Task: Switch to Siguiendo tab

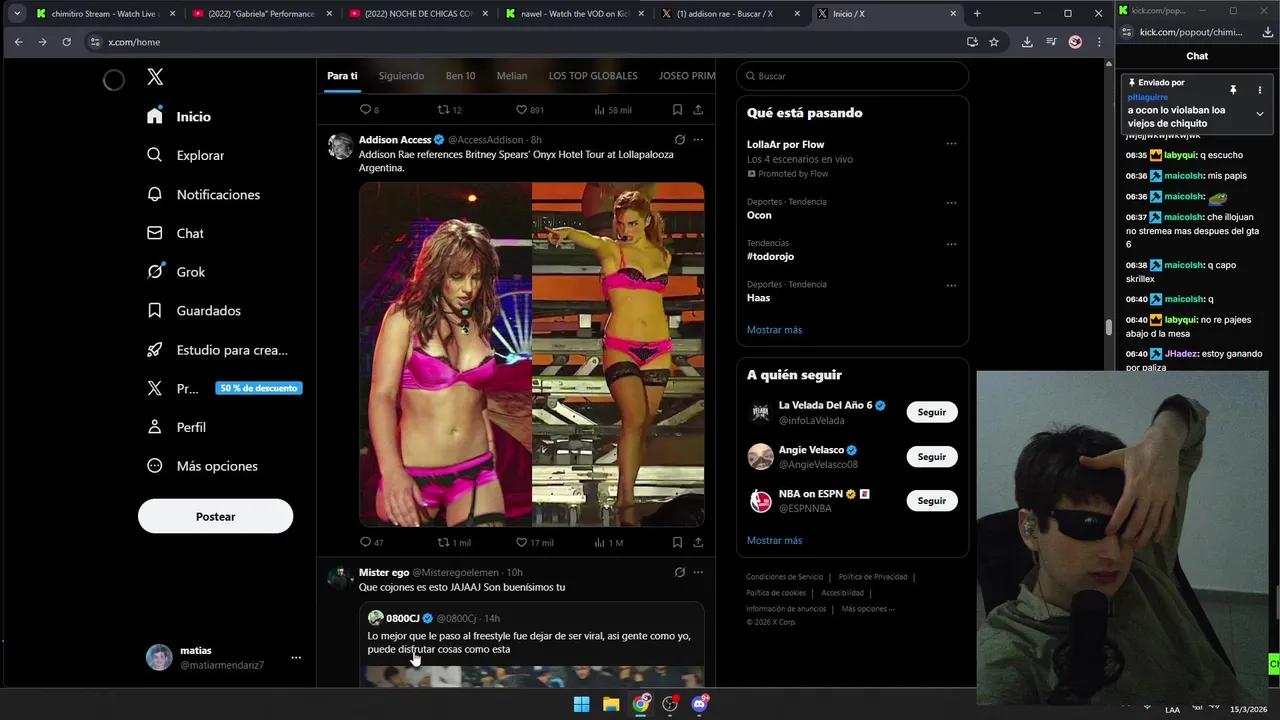Action: pos(401,76)
